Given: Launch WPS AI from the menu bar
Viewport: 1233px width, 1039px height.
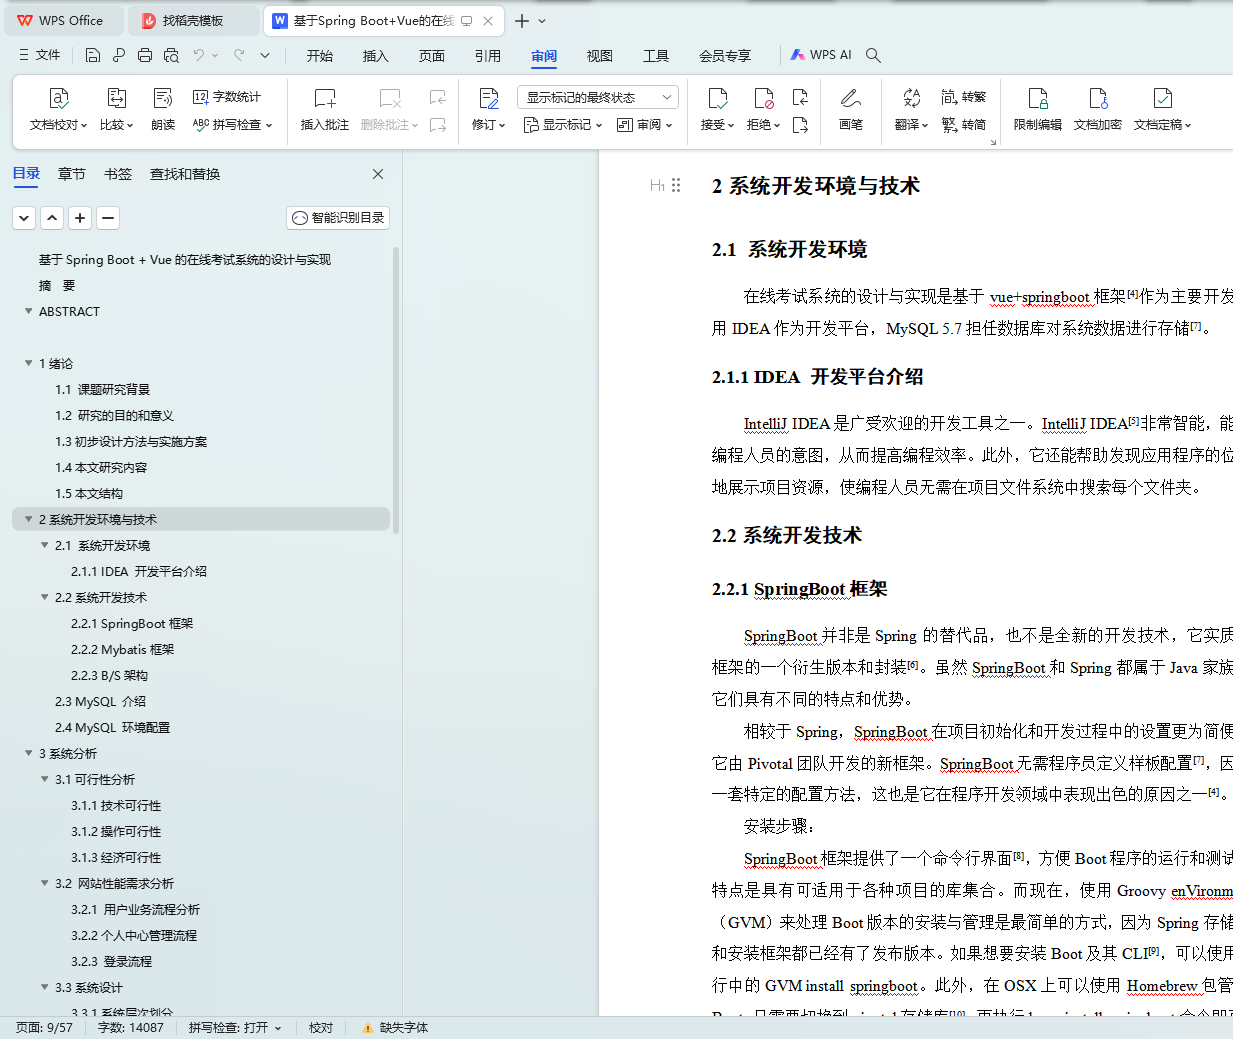Looking at the screenshot, I should point(821,55).
